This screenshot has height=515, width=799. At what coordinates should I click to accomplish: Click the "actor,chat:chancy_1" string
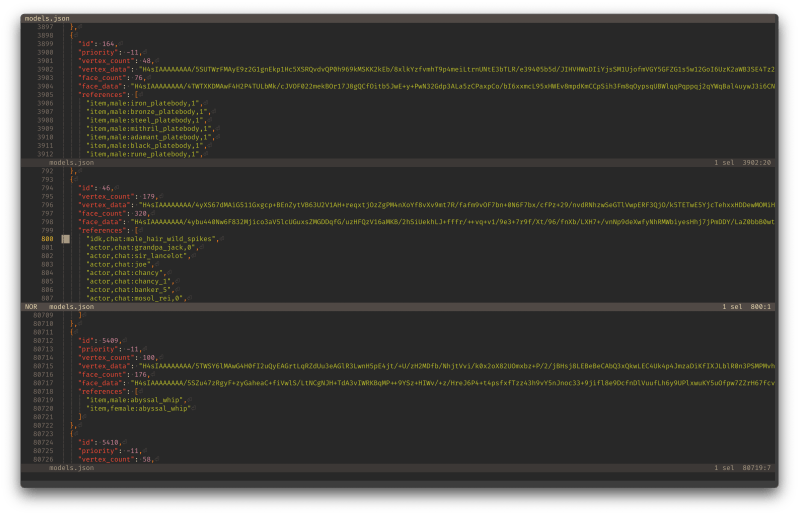point(130,281)
